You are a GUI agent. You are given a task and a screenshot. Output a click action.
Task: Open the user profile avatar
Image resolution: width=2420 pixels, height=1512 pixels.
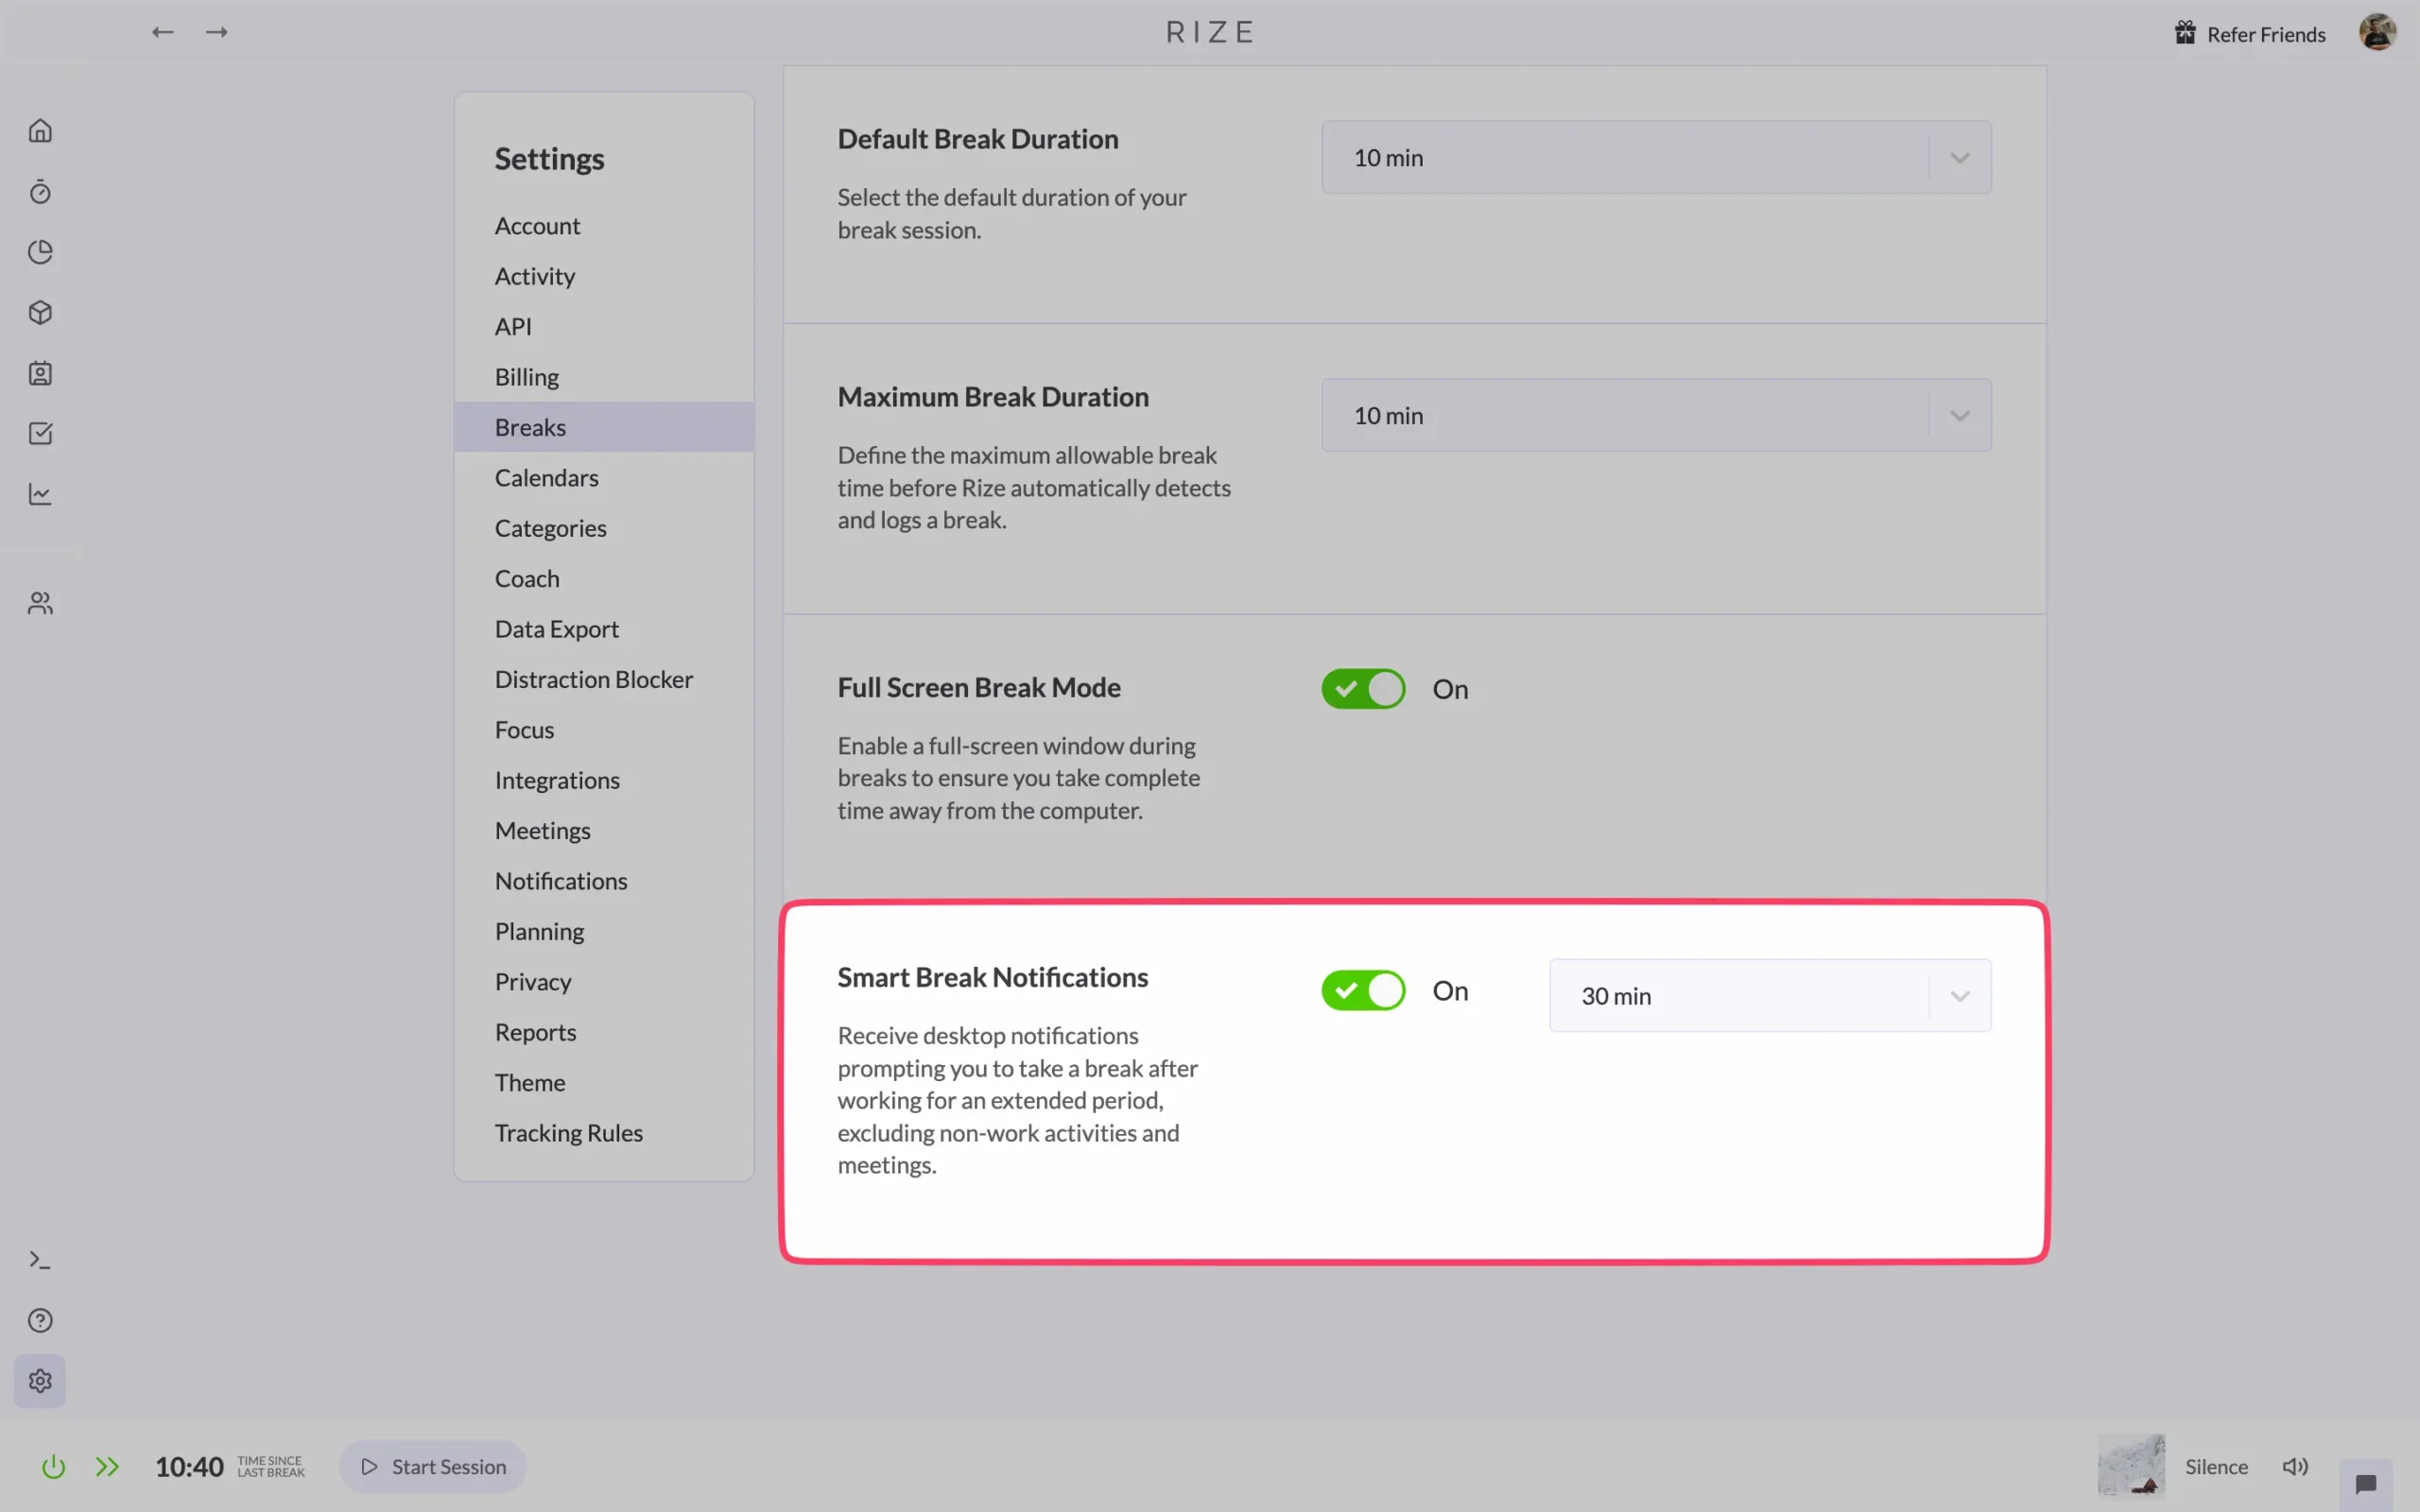(2377, 32)
